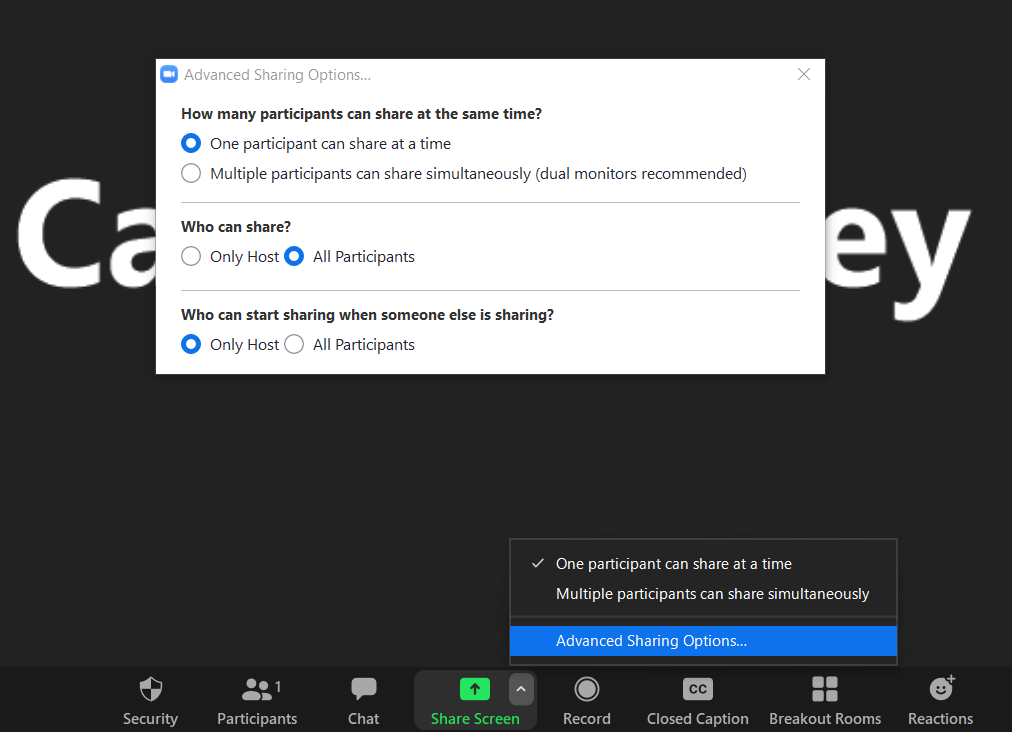Image resolution: width=1012 pixels, height=732 pixels.
Task: Select 'All Participants' for sharing while someone shares
Action: [294, 344]
